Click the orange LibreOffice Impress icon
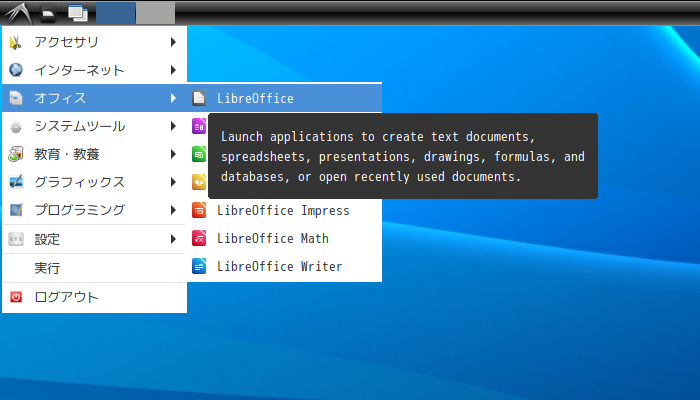Screen dimensions: 700x400 coord(199,210)
